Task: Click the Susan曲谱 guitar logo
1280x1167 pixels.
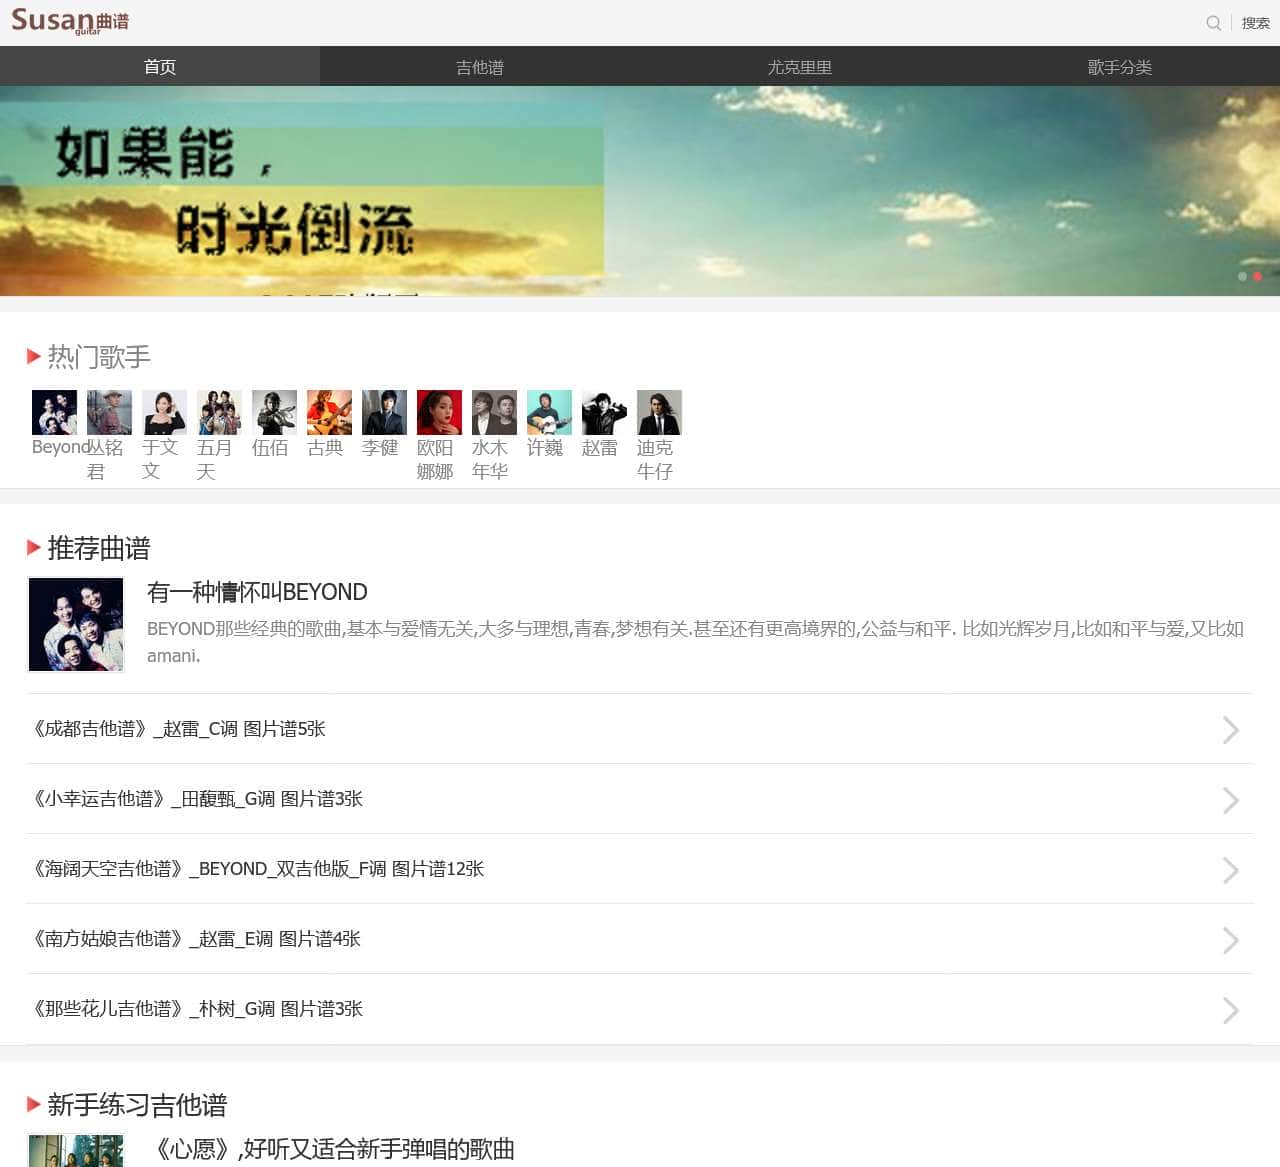Action: [x=69, y=20]
